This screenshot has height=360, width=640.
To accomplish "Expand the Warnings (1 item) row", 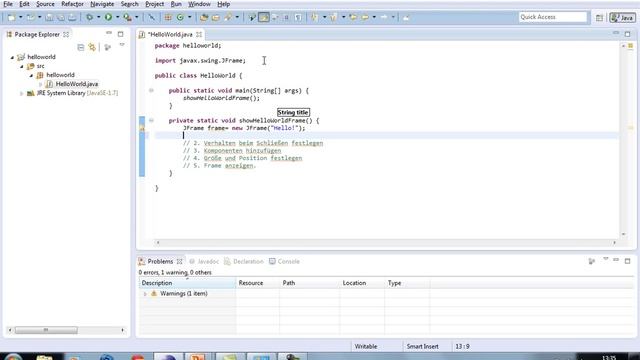I will pyautogui.click(x=145, y=294).
